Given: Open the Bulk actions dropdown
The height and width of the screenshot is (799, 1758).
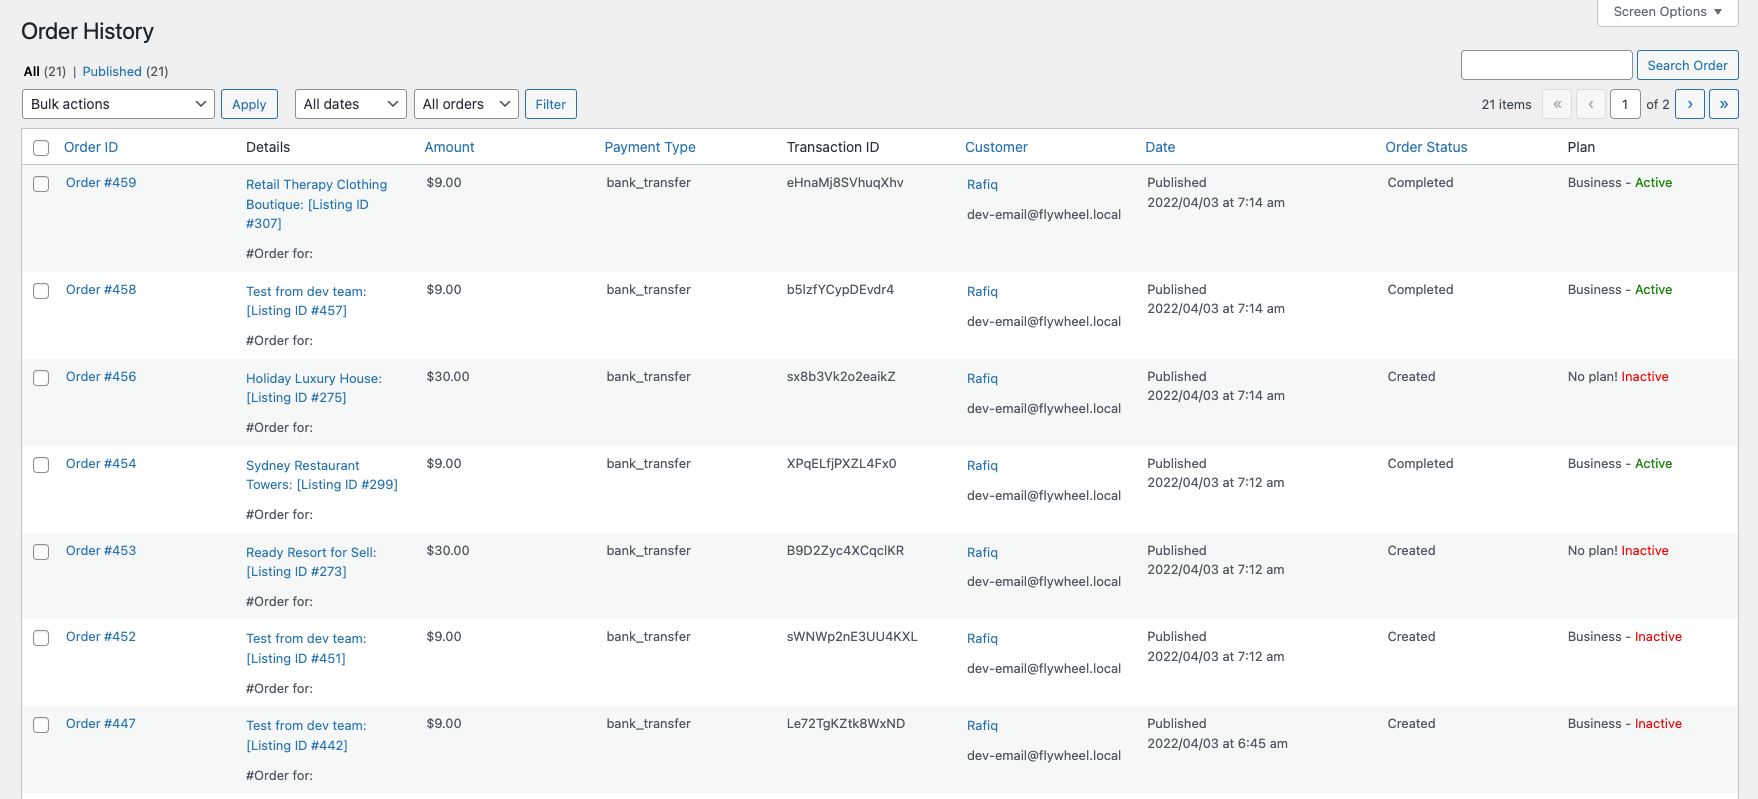Looking at the screenshot, I should 118,104.
